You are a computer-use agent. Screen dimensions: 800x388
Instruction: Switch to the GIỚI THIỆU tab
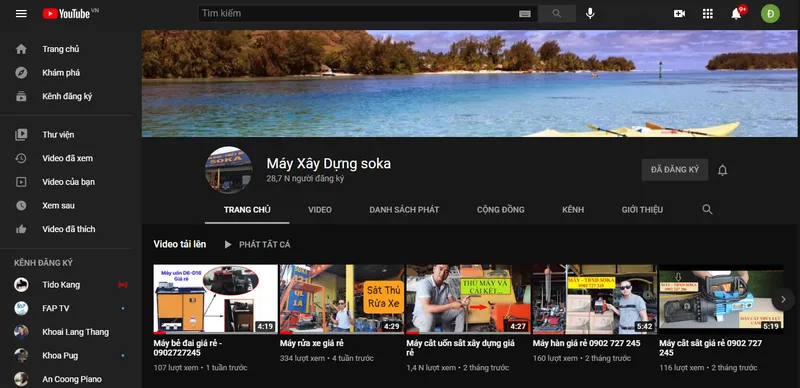click(642, 210)
